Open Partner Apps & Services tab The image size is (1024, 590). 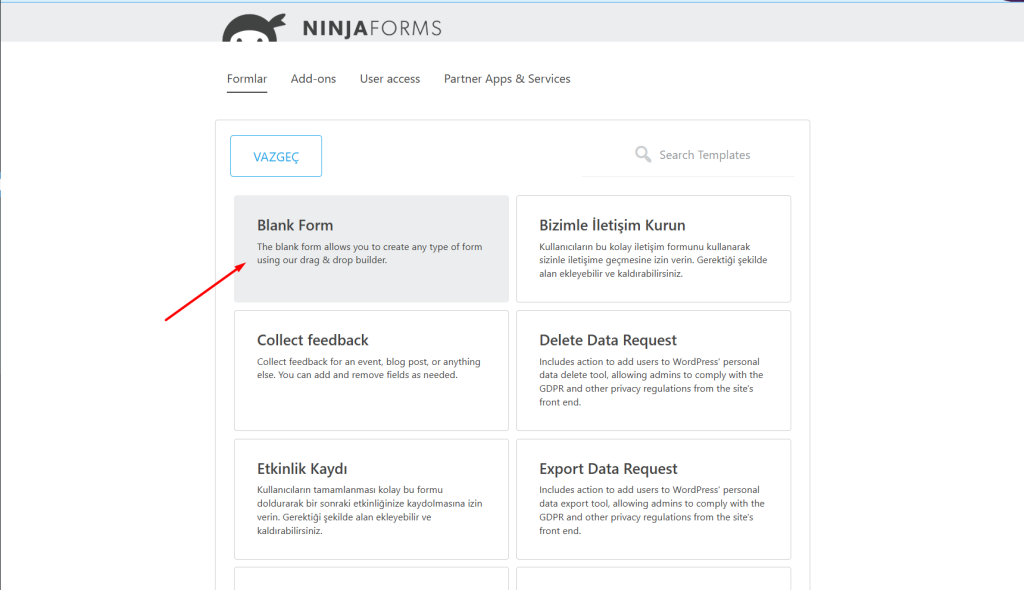click(507, 78)
